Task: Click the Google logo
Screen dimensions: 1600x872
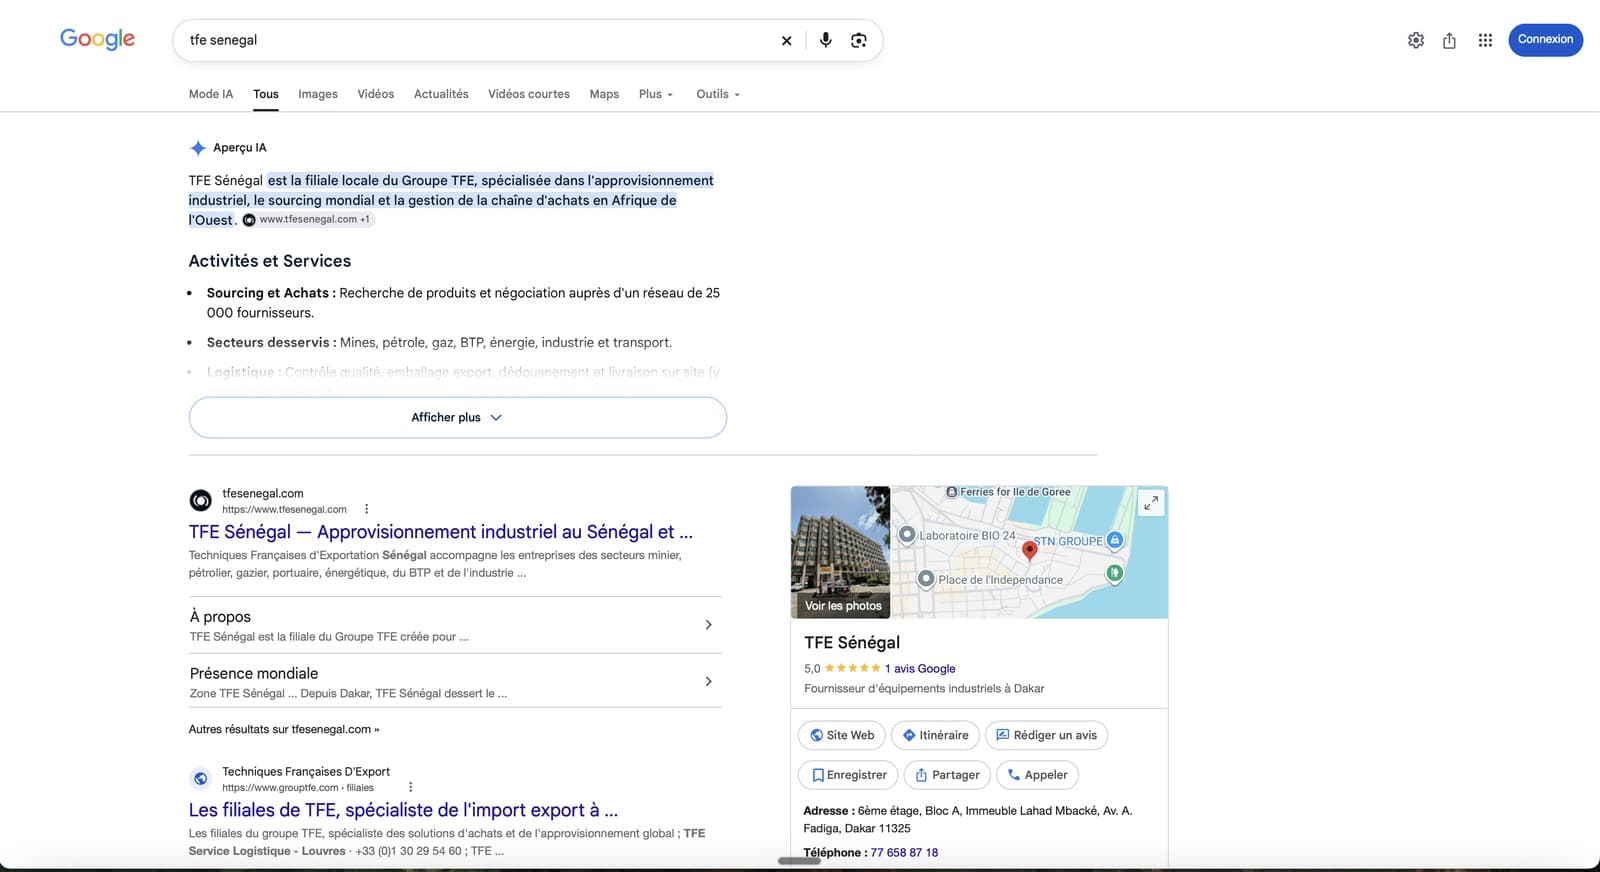Action: coord(97,39)
